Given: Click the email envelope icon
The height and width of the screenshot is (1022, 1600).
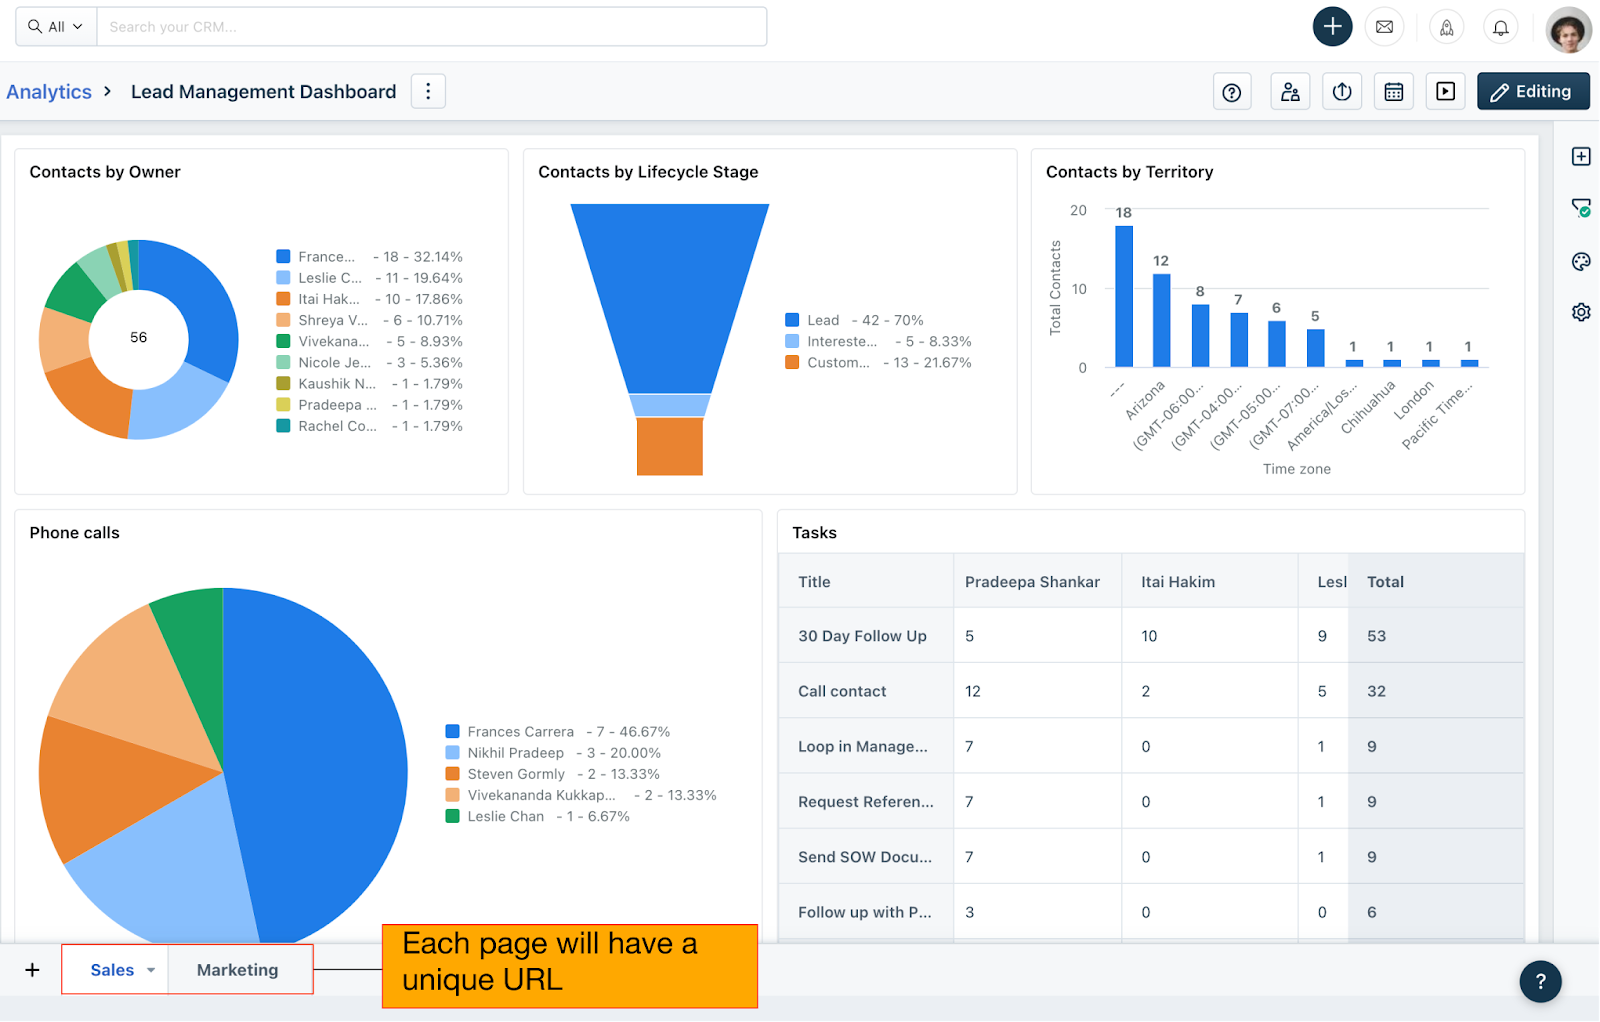Looking at the screenshot, I should (1384, 27).
